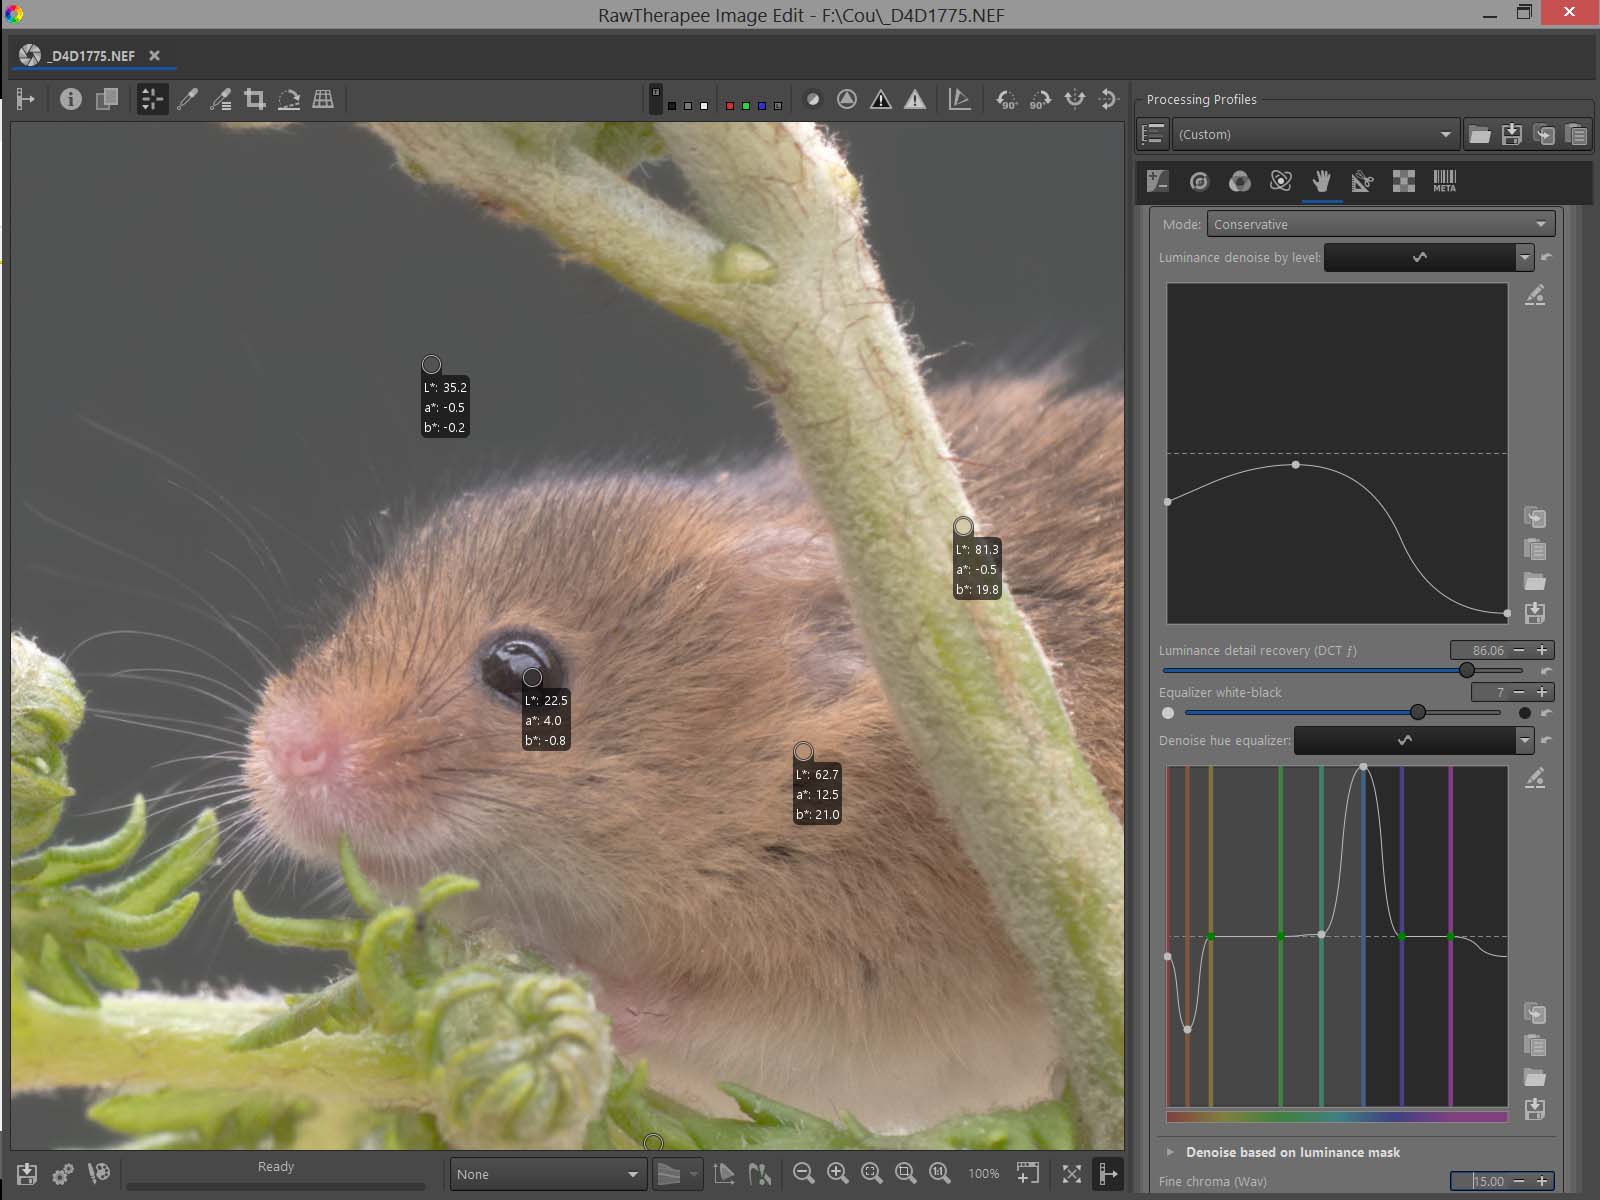Viewport: 1600px width, 1200px height.
Task: Open the Metadata tab
Action: [1444, 181]
